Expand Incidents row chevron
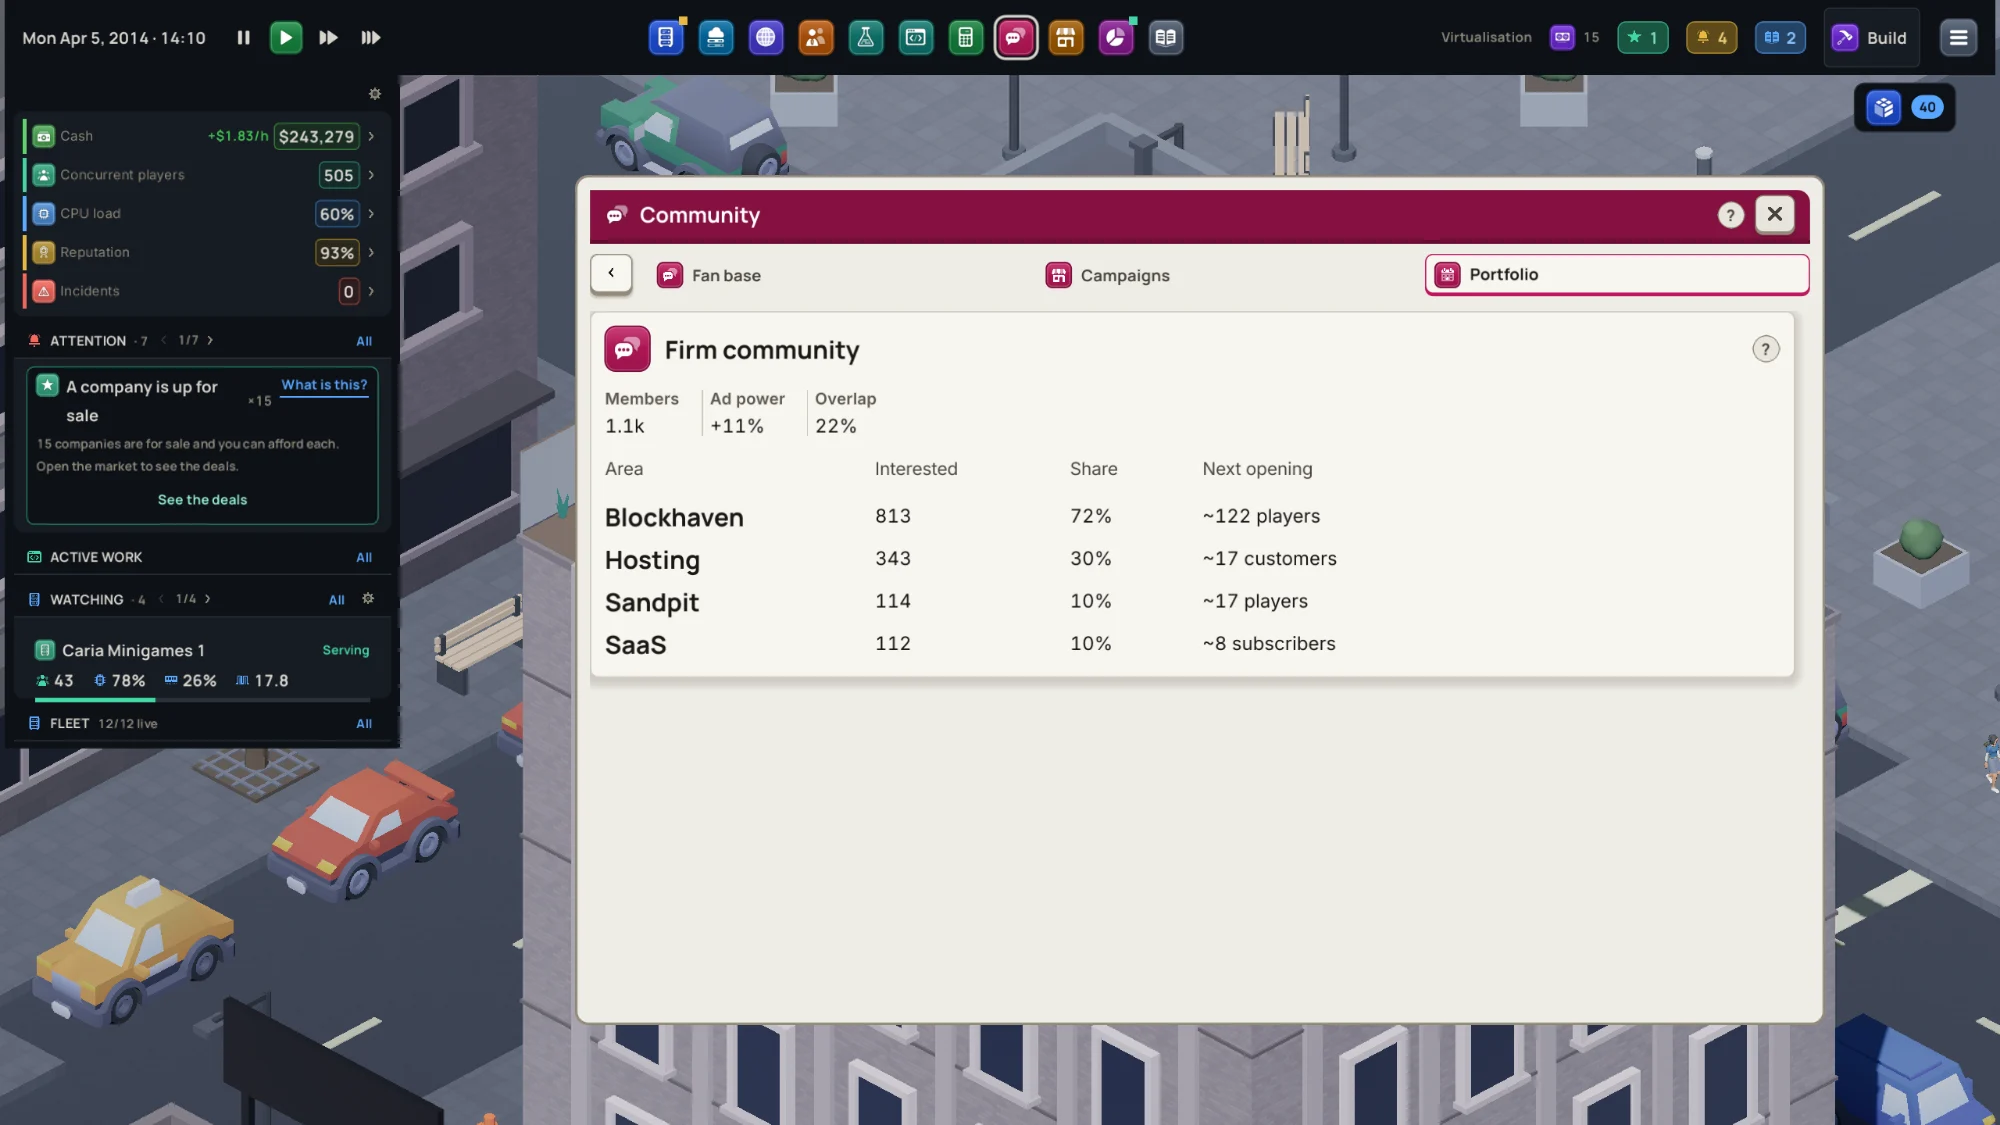2000x1125 pixels. 371,291
